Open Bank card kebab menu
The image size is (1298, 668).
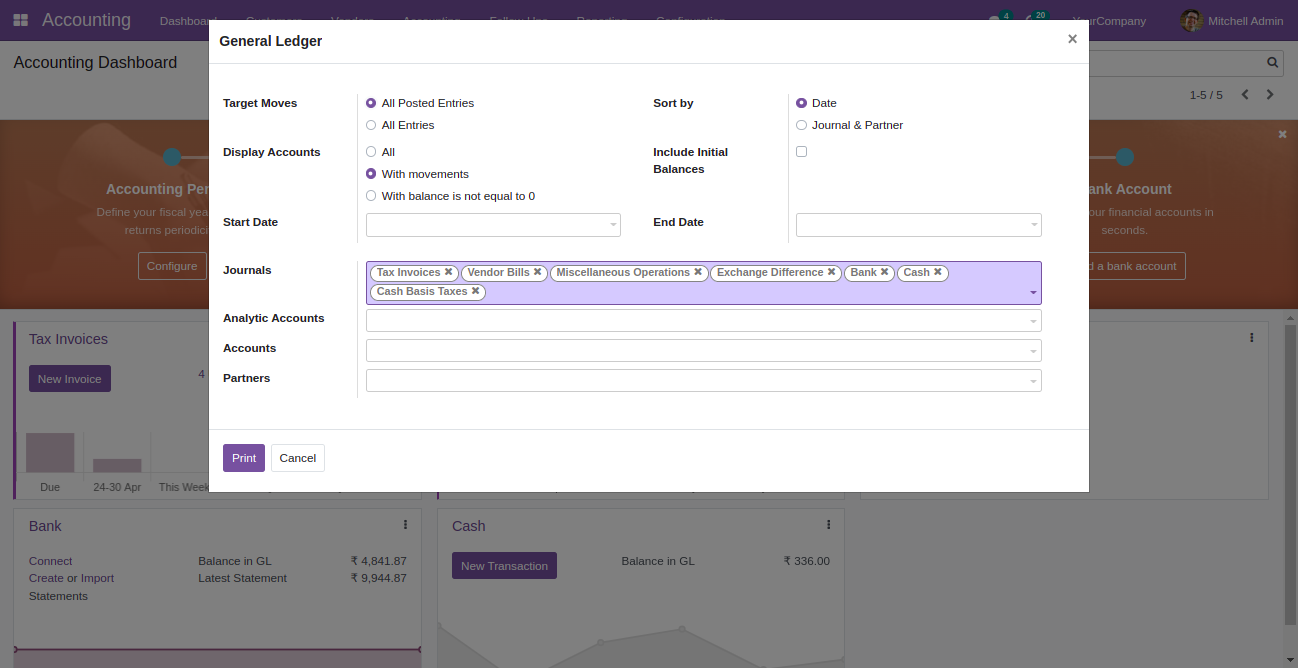pyautogui.click(x=405, y=525)
